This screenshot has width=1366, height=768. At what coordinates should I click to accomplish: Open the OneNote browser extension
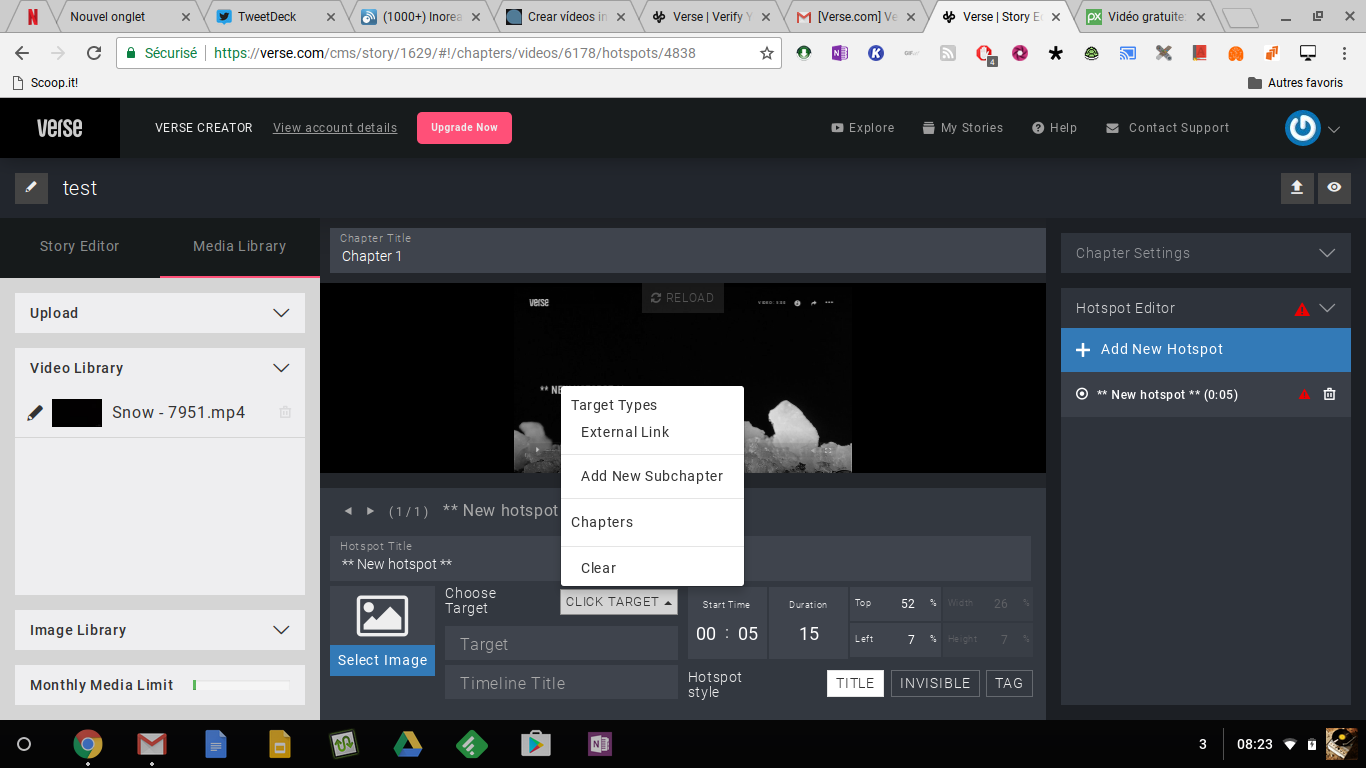coord(840,53)
